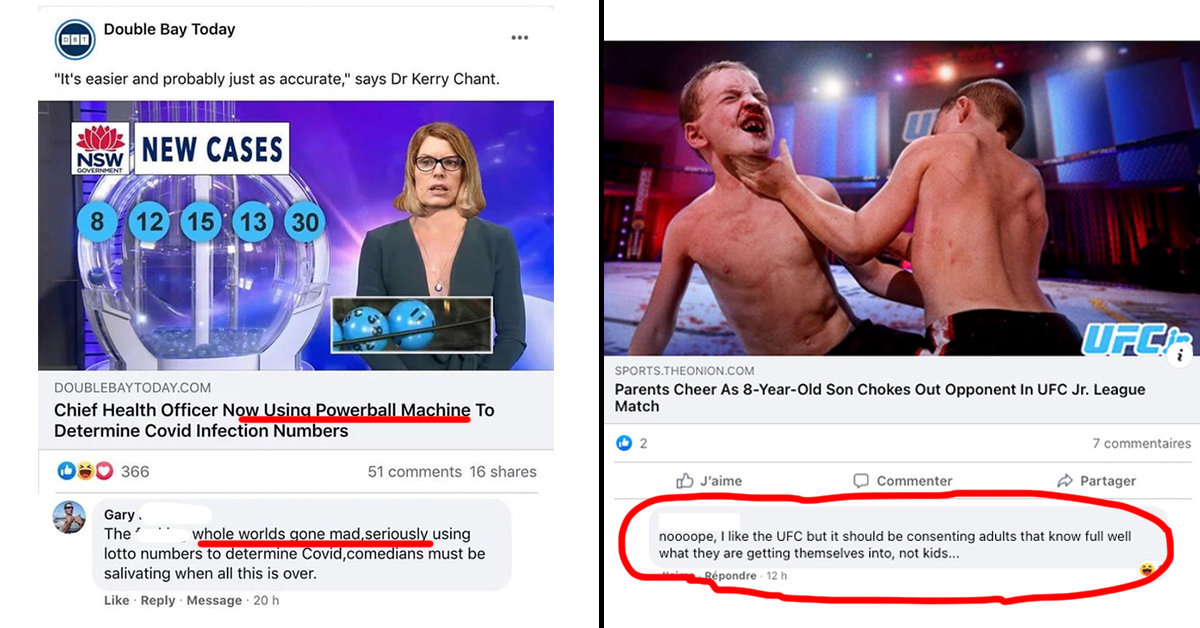The height and width of the screenshot is (628, 1200).
Task: Click Répondre under the UFC comment
Action: pos(730,576)
